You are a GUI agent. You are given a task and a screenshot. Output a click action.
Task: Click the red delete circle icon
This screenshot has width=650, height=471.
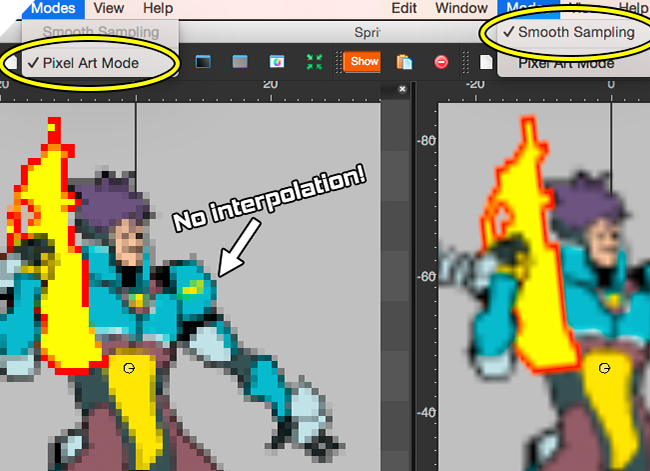(441, 62)
